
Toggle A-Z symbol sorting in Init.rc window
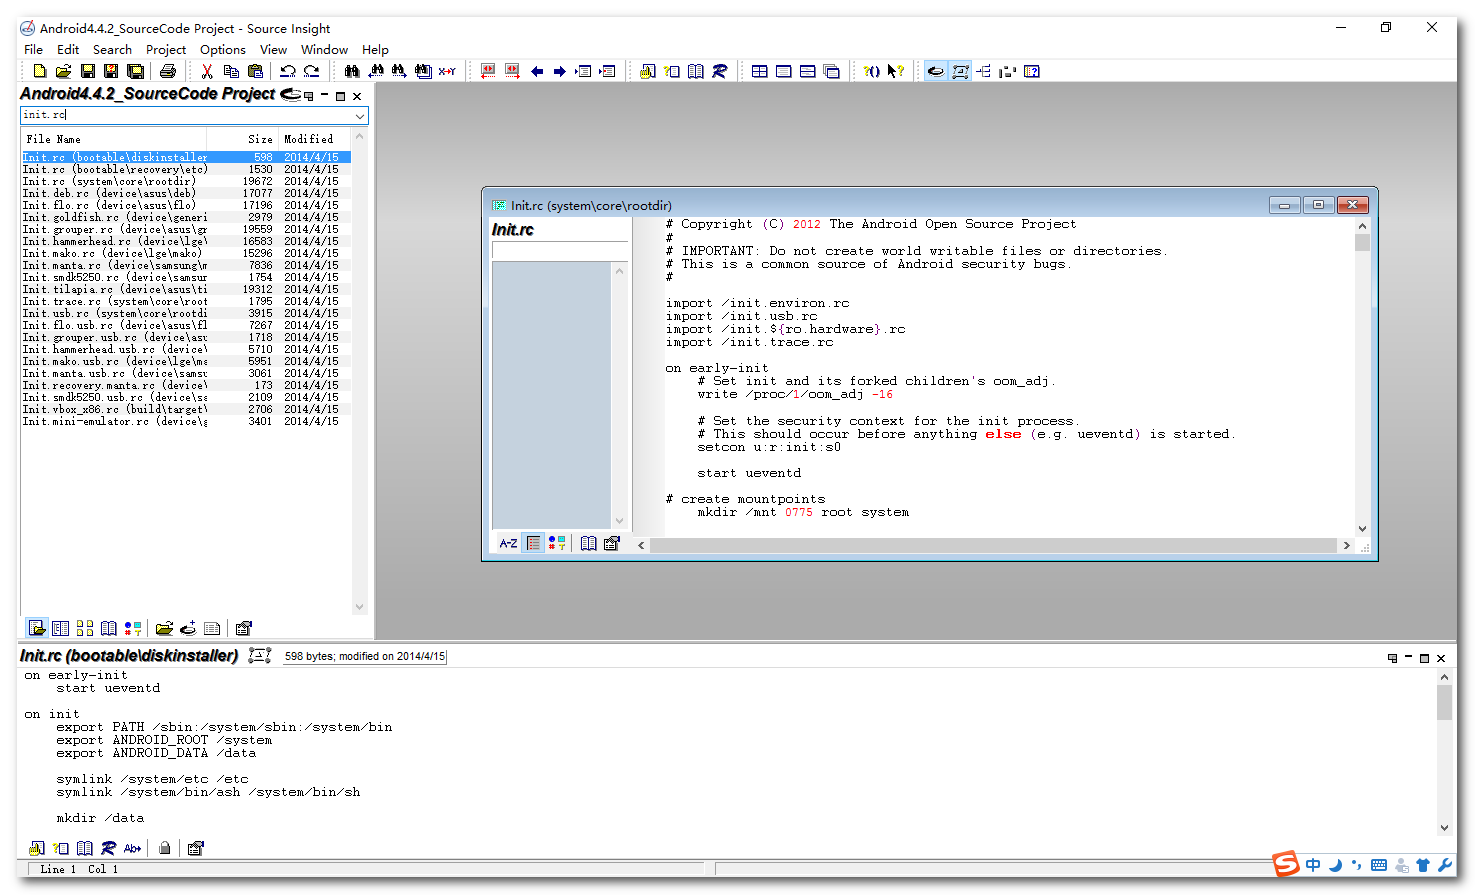tap(509, 543)
